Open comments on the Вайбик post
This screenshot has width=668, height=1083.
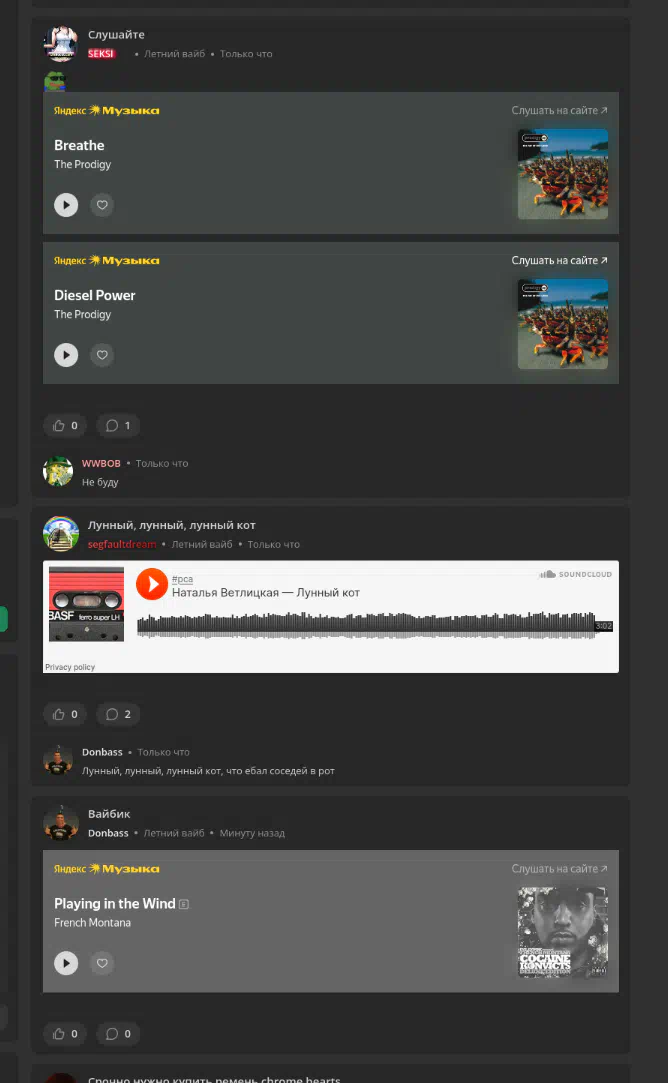[x=118, y=1034]
